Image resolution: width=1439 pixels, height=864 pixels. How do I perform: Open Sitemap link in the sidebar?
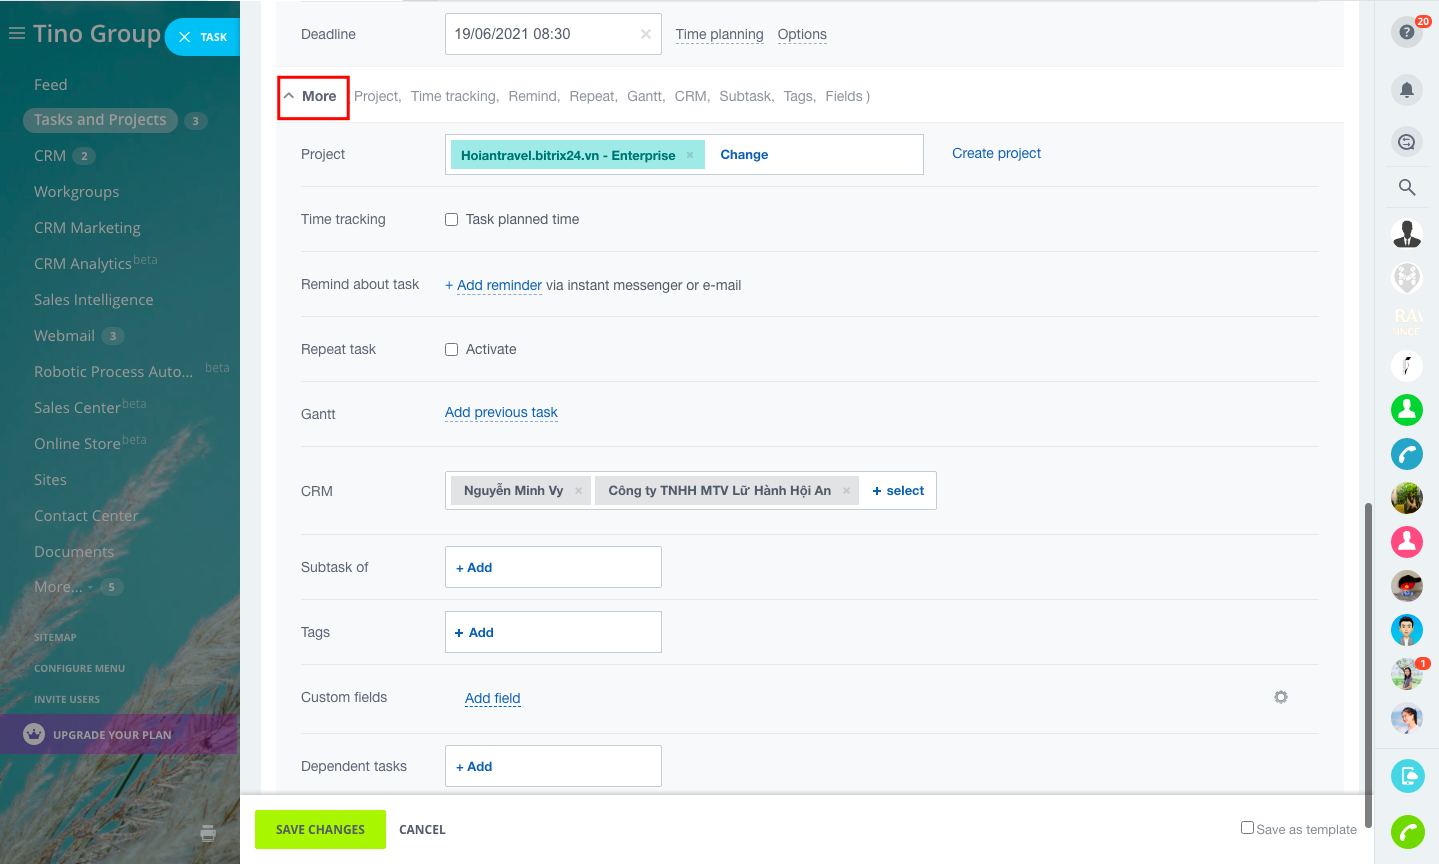point(55,637)
